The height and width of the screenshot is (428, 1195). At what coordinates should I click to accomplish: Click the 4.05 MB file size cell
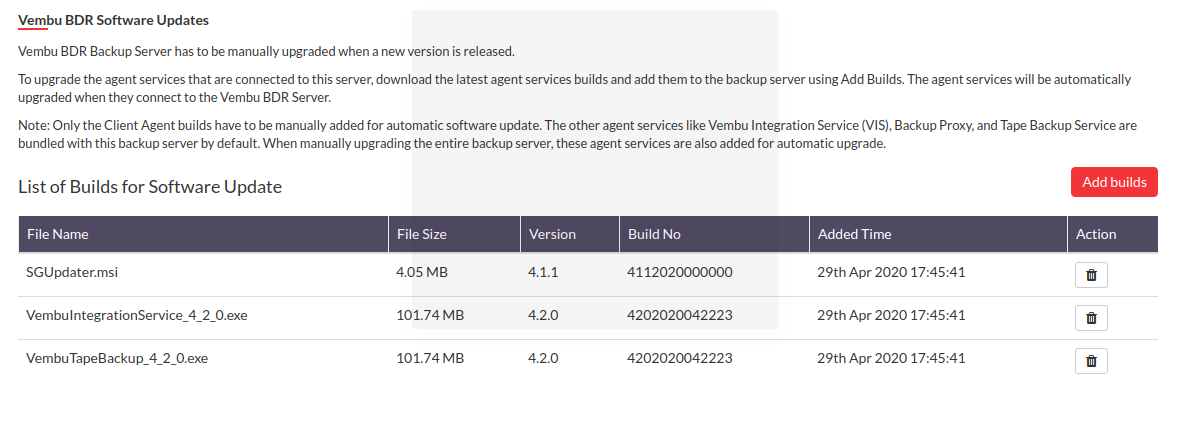tap(422, 272)
